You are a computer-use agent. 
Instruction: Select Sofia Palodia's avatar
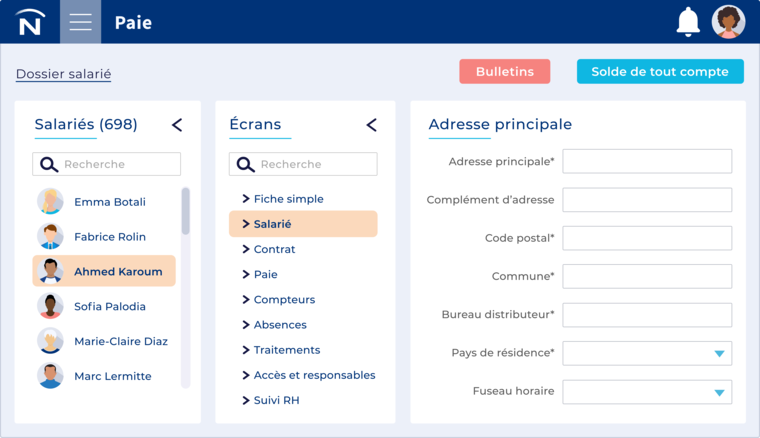point(50,306)
